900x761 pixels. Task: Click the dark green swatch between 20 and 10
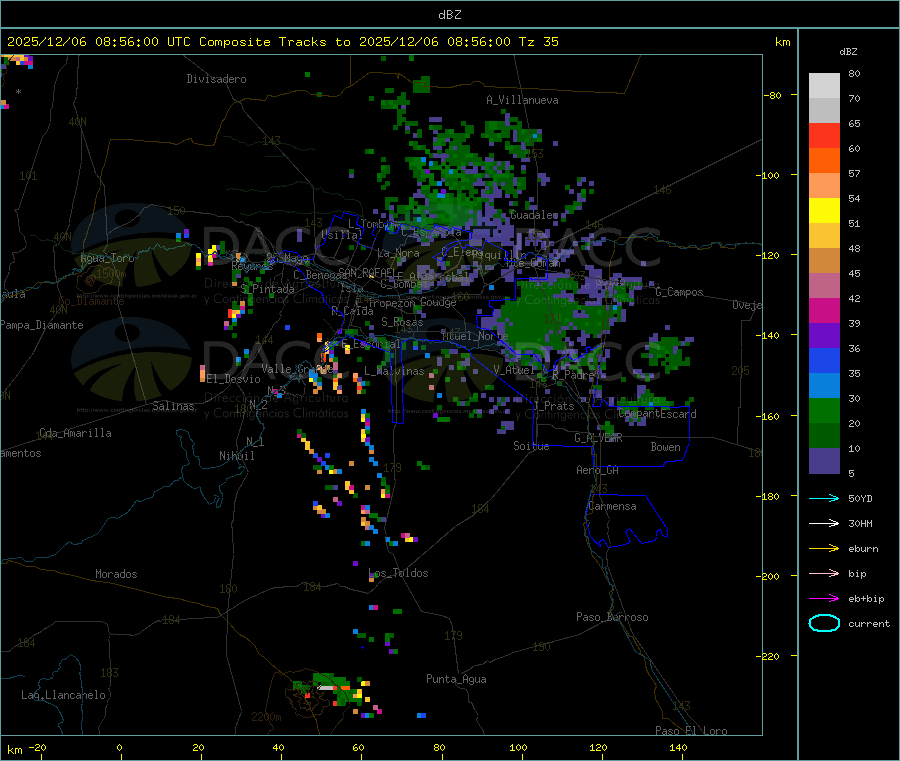pyautogui.click(x=824, y=436)
